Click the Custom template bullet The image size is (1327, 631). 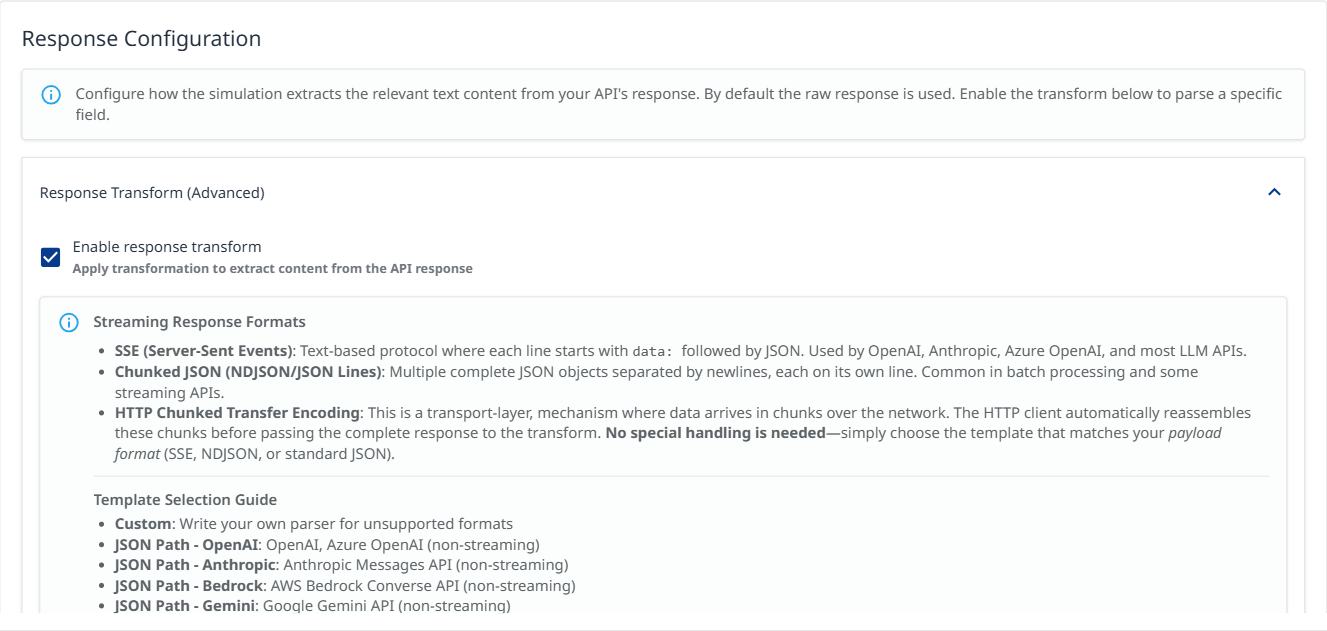tap(314, 524)
